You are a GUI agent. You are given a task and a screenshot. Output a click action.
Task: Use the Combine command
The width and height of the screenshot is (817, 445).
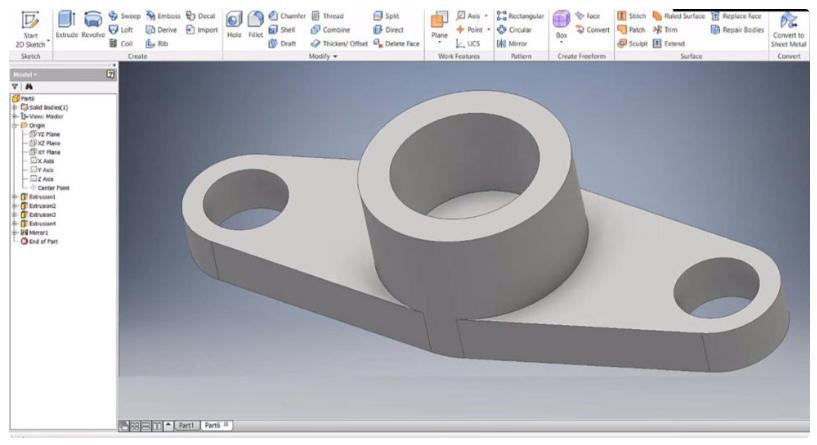click(x=331, y=30)
